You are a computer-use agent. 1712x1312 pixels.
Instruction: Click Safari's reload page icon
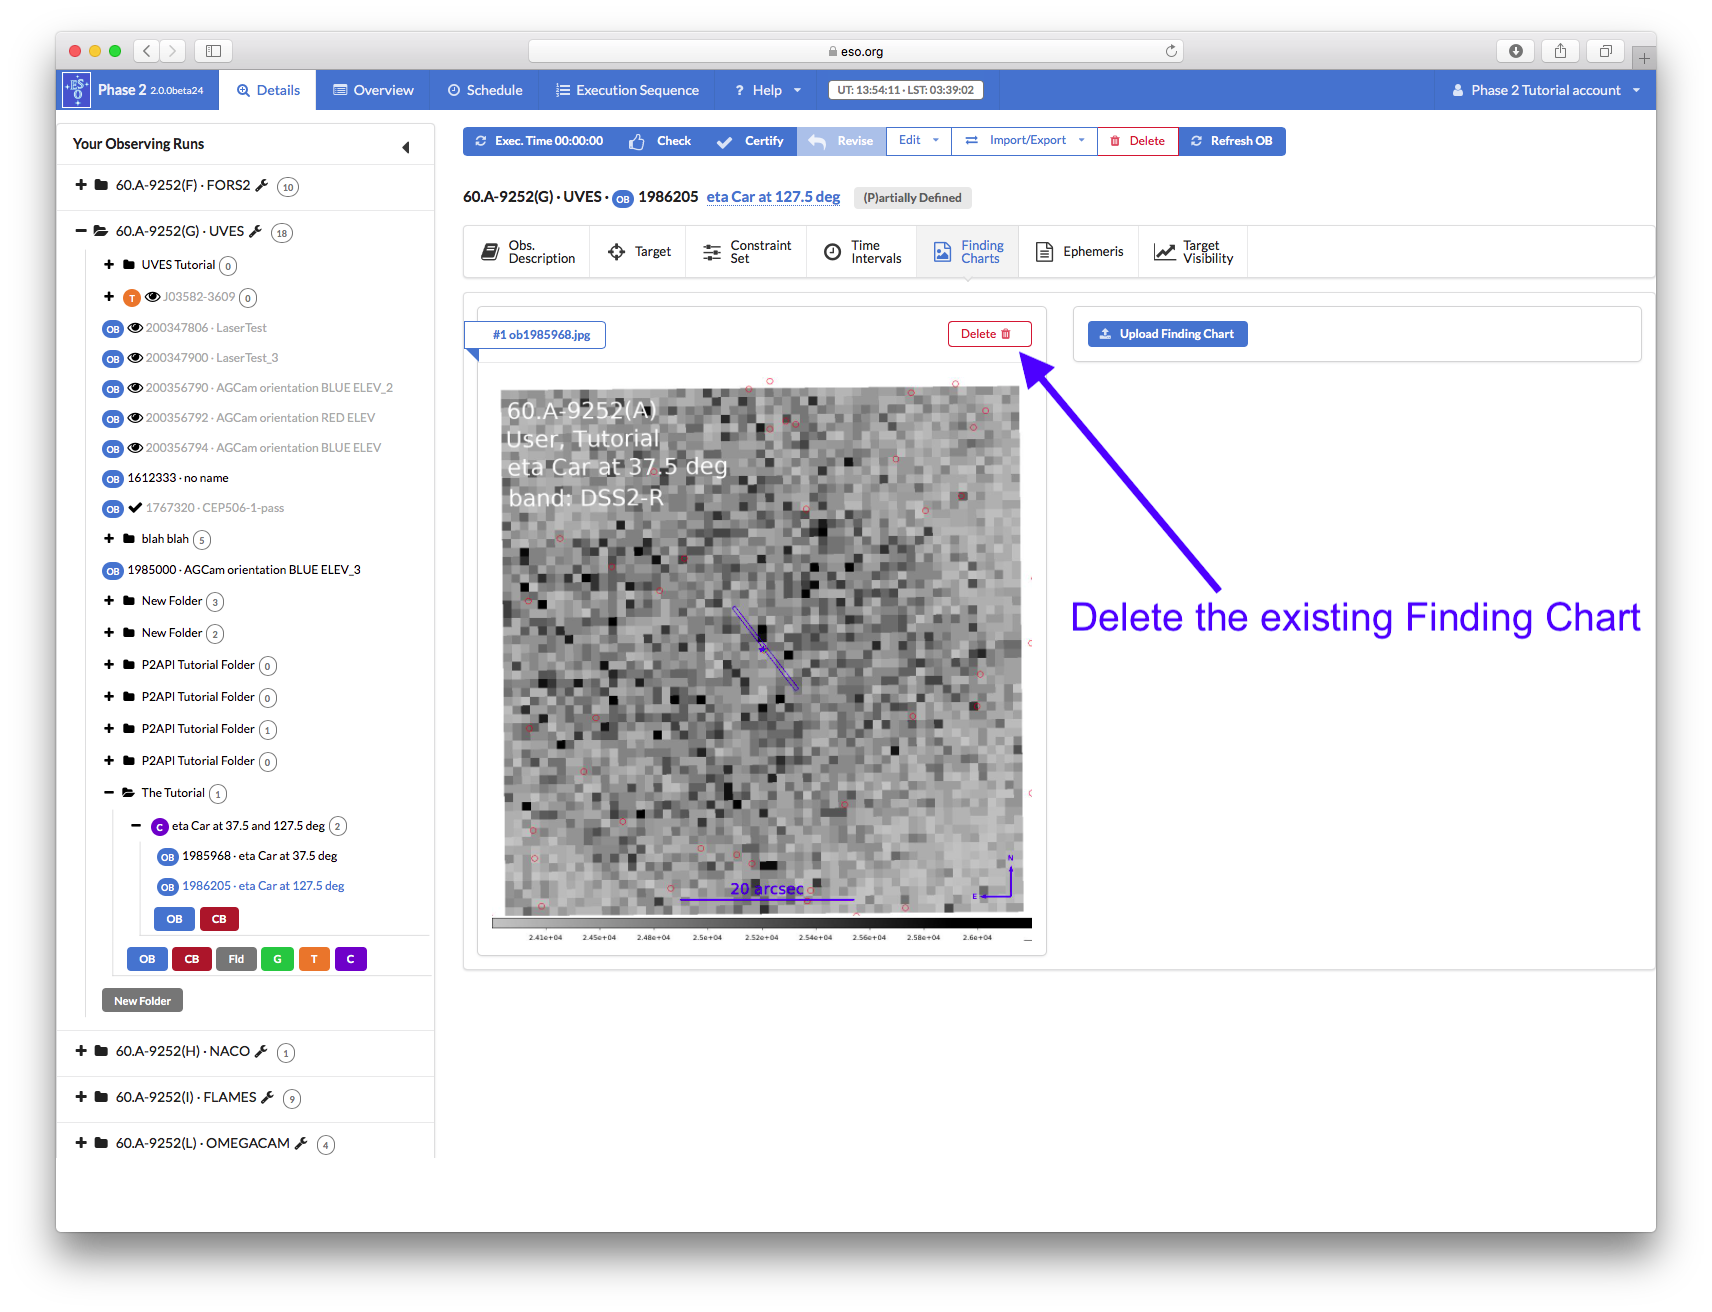(1171, 51)
